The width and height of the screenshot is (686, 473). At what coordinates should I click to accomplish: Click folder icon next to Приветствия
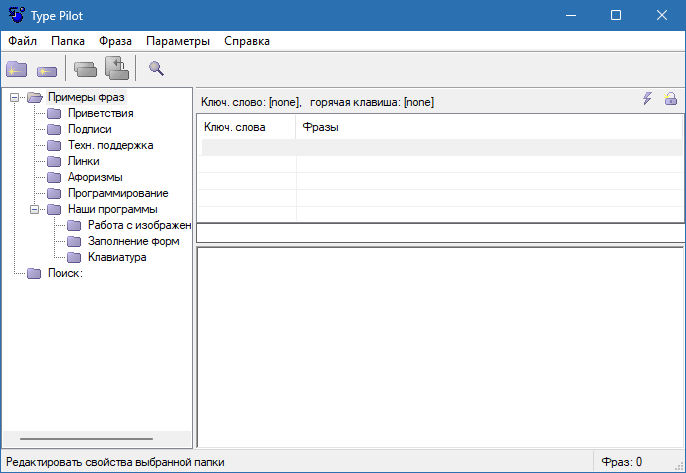tap(54, 114)
